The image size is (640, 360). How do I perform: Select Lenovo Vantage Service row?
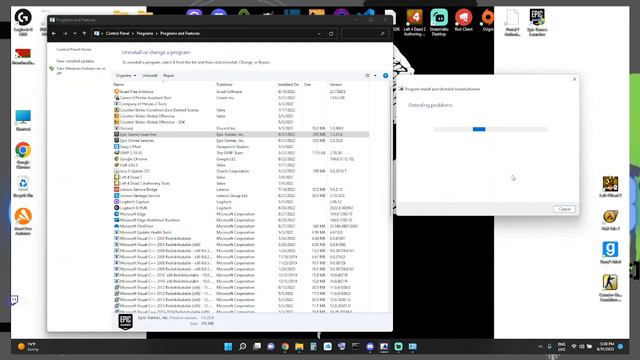click(x=241, y=196)
